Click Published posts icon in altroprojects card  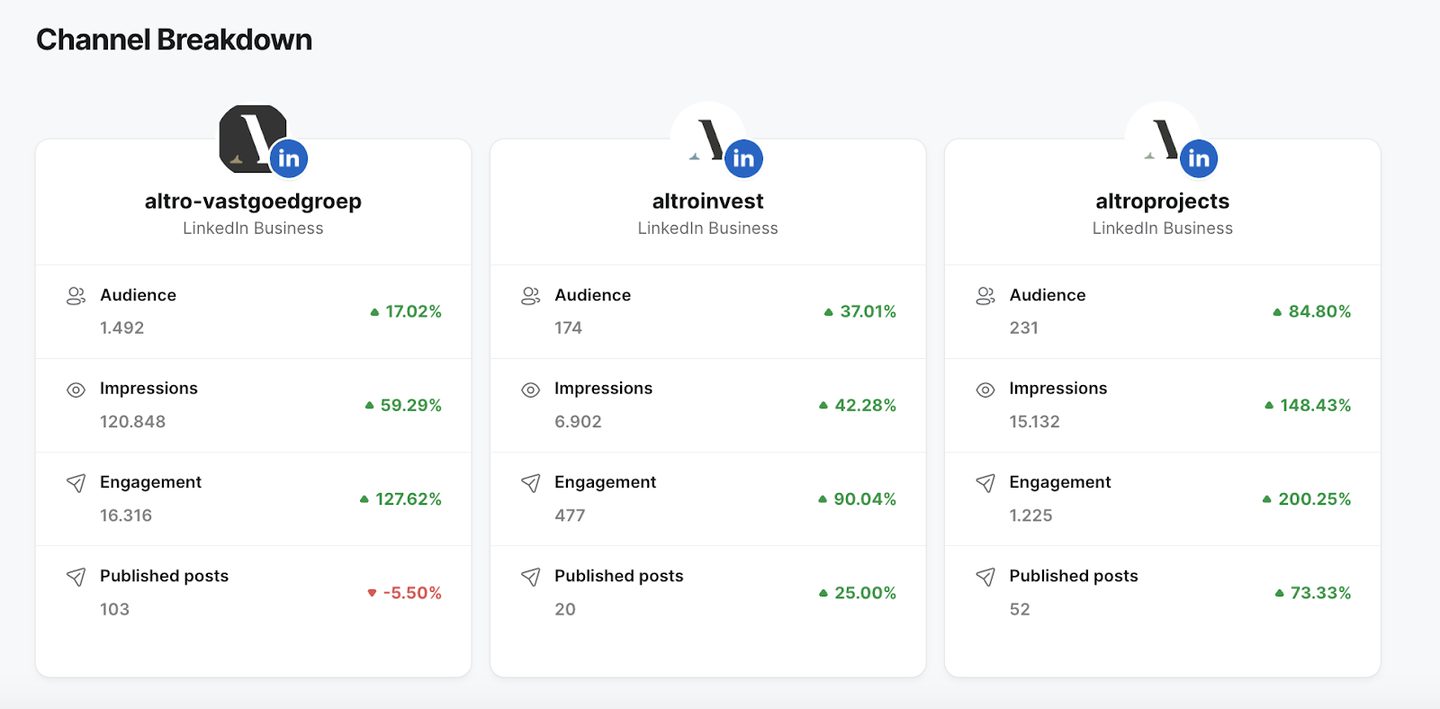coord(985,577)
